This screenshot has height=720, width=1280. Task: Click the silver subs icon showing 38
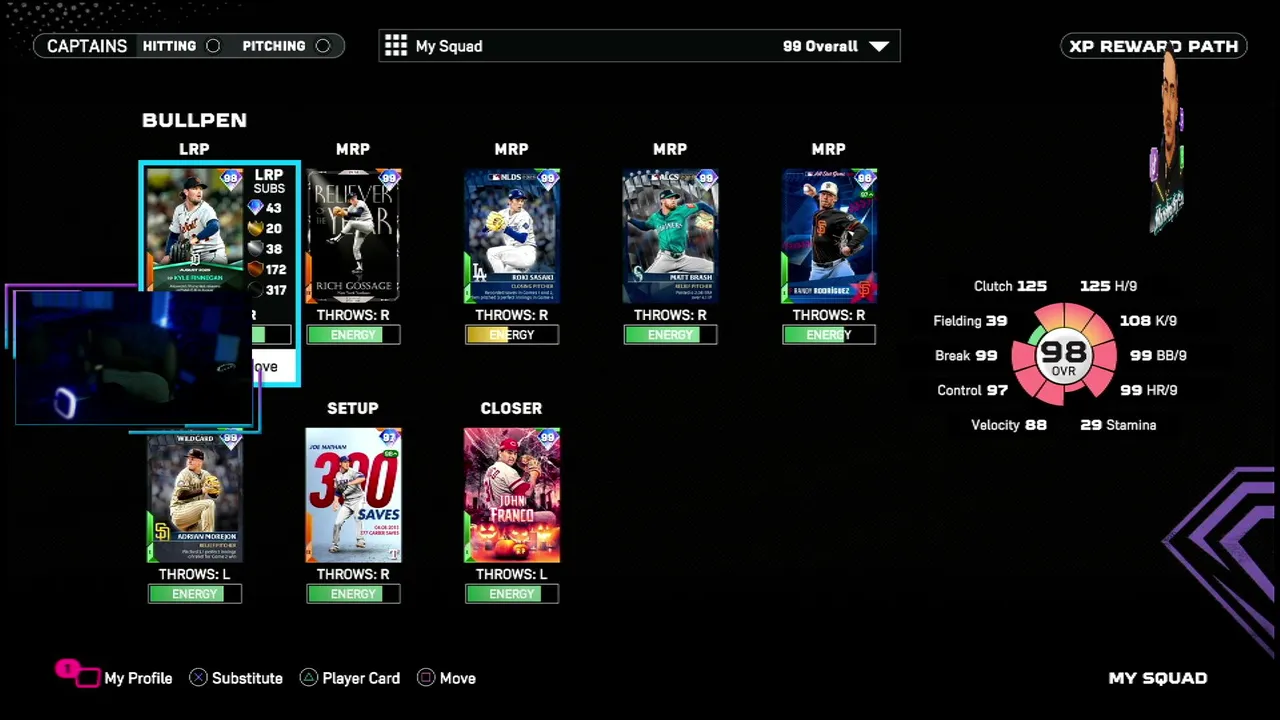tap(255, 249)
